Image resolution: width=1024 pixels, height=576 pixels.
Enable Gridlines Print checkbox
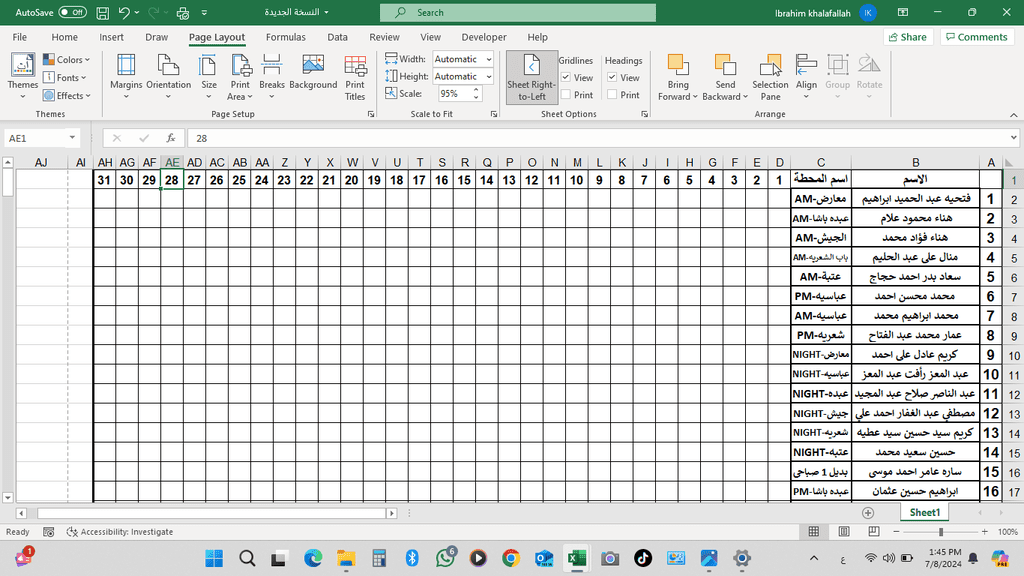[x=566, y=95]
